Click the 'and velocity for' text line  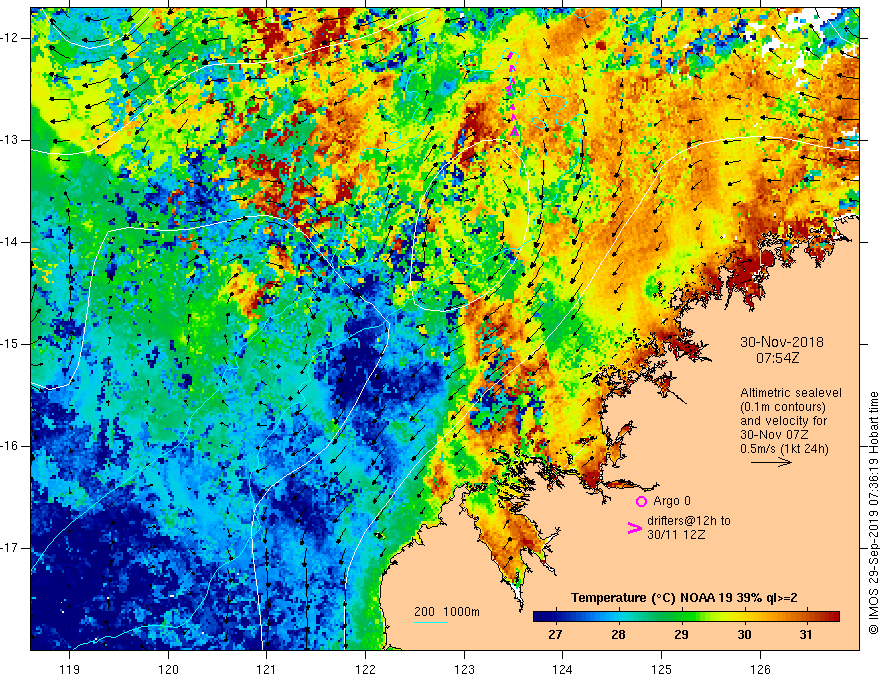click(783, 421)
